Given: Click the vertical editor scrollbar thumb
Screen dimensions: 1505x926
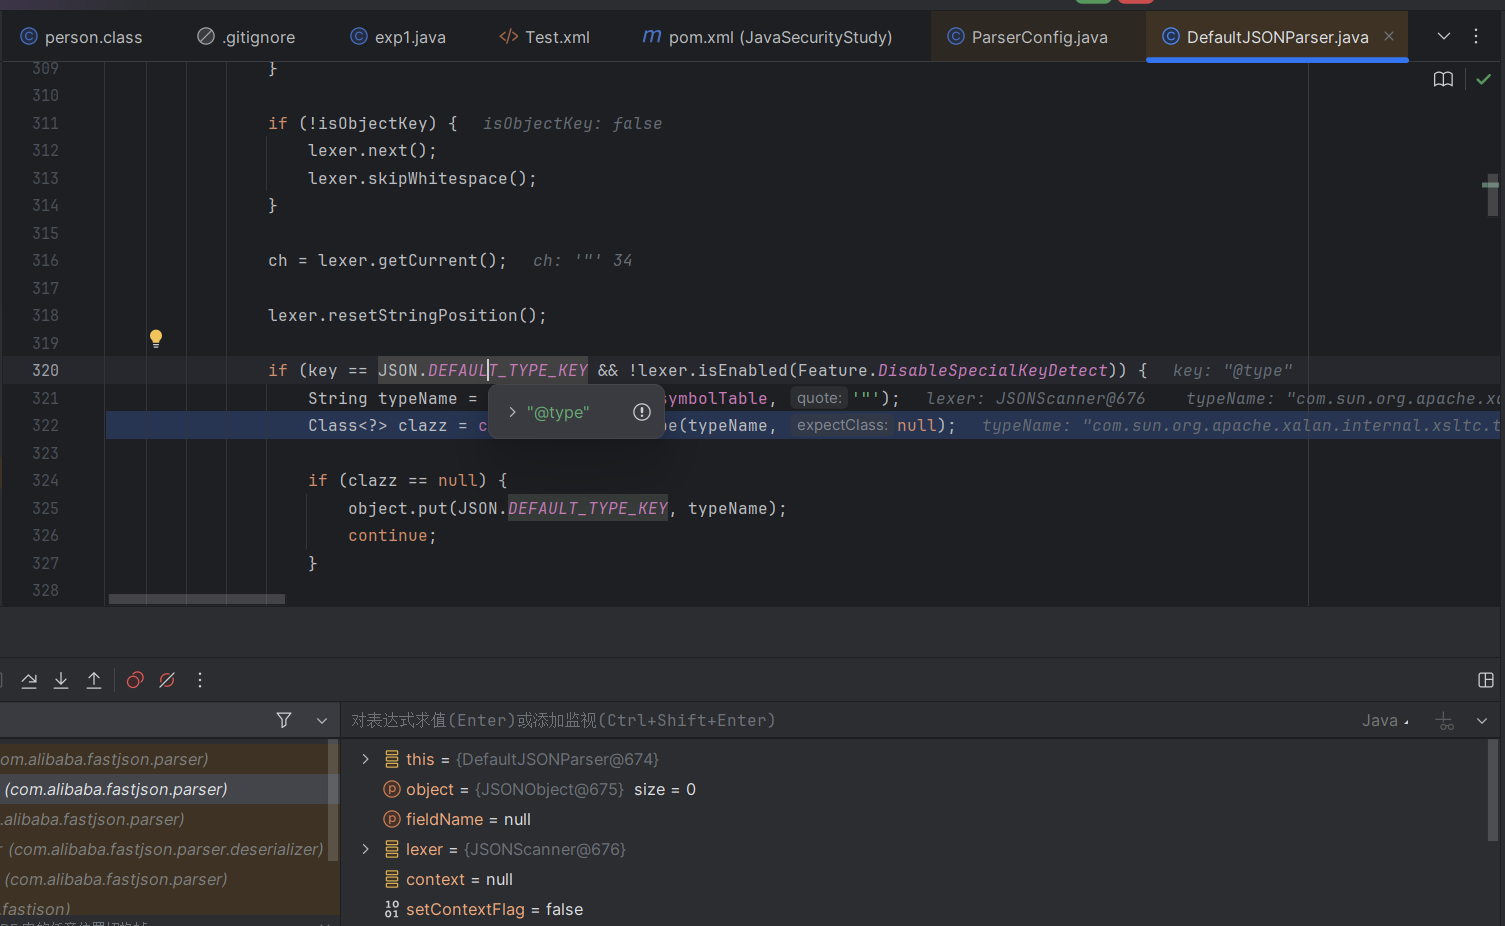Looking at the screenshot, I should tap(1492, 195).
